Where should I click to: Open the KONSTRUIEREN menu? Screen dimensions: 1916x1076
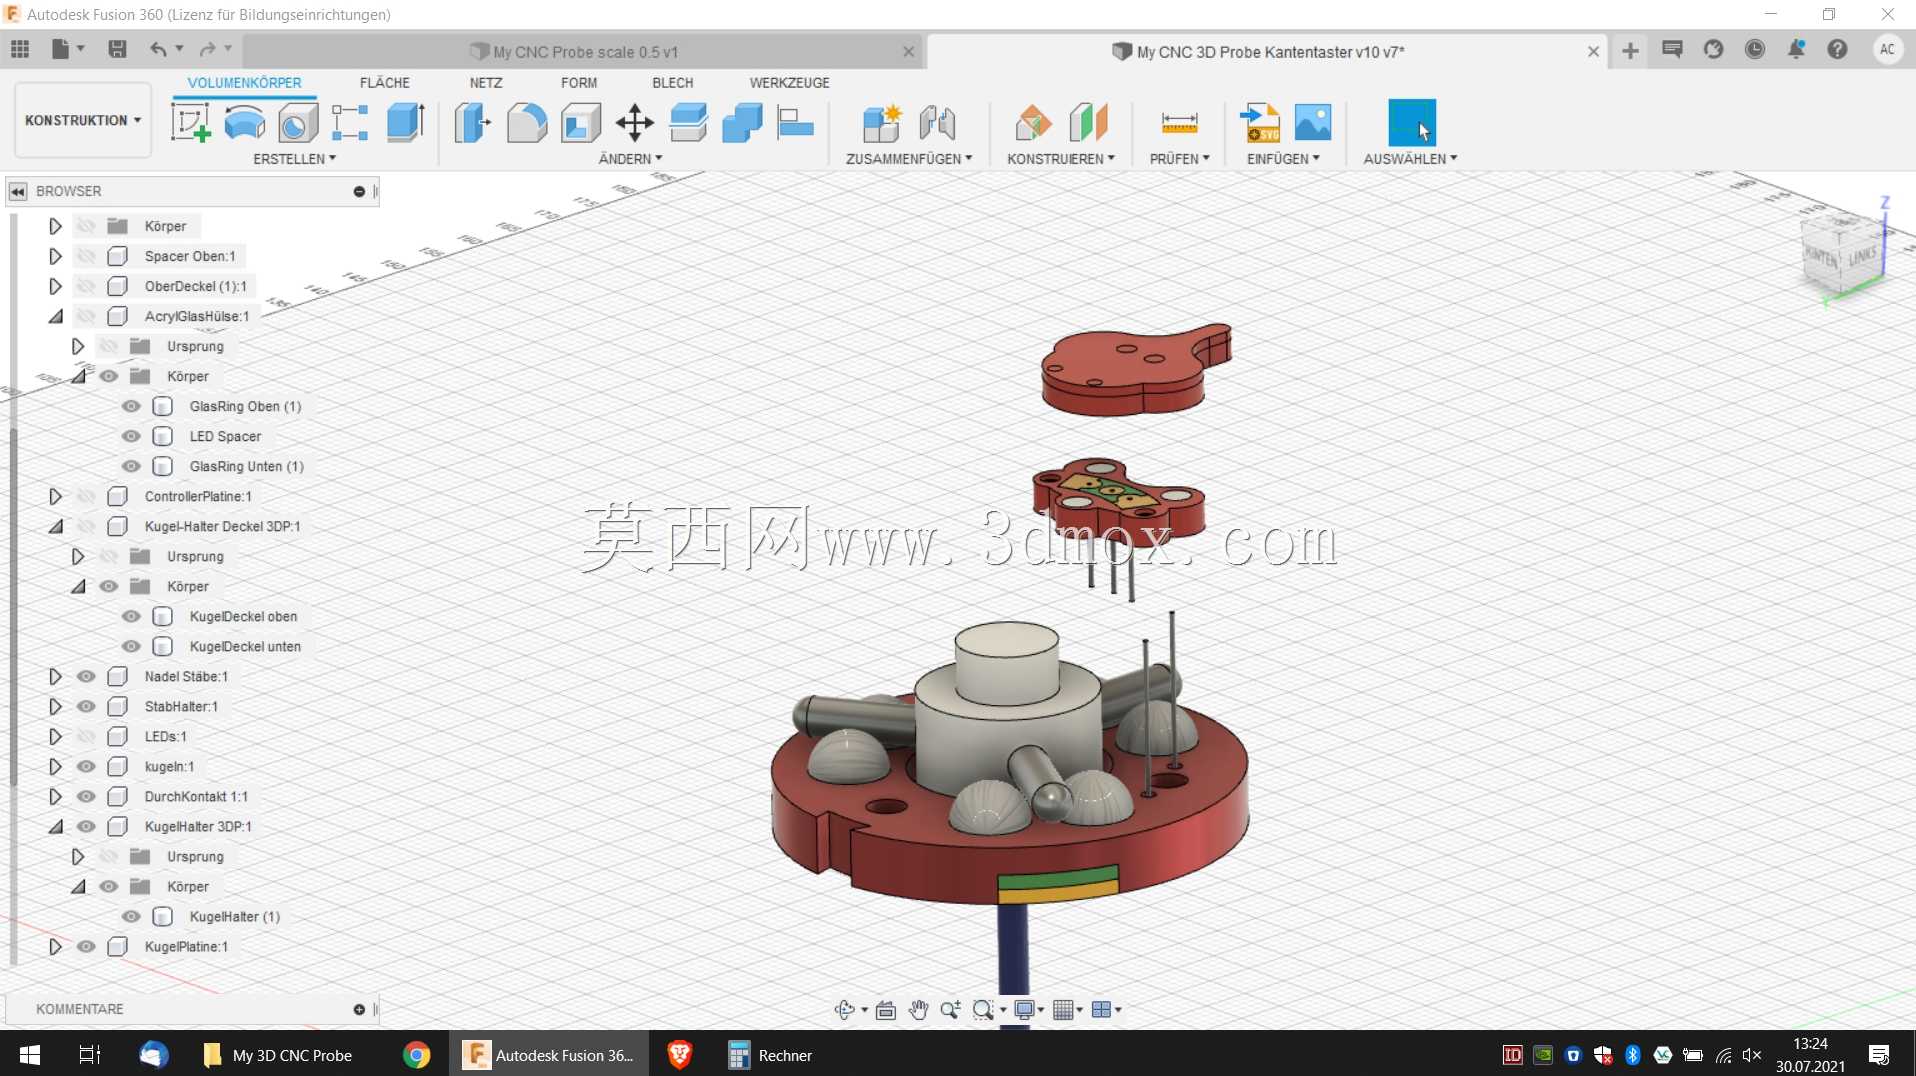pyautogui.click(x=1060, y=159)
